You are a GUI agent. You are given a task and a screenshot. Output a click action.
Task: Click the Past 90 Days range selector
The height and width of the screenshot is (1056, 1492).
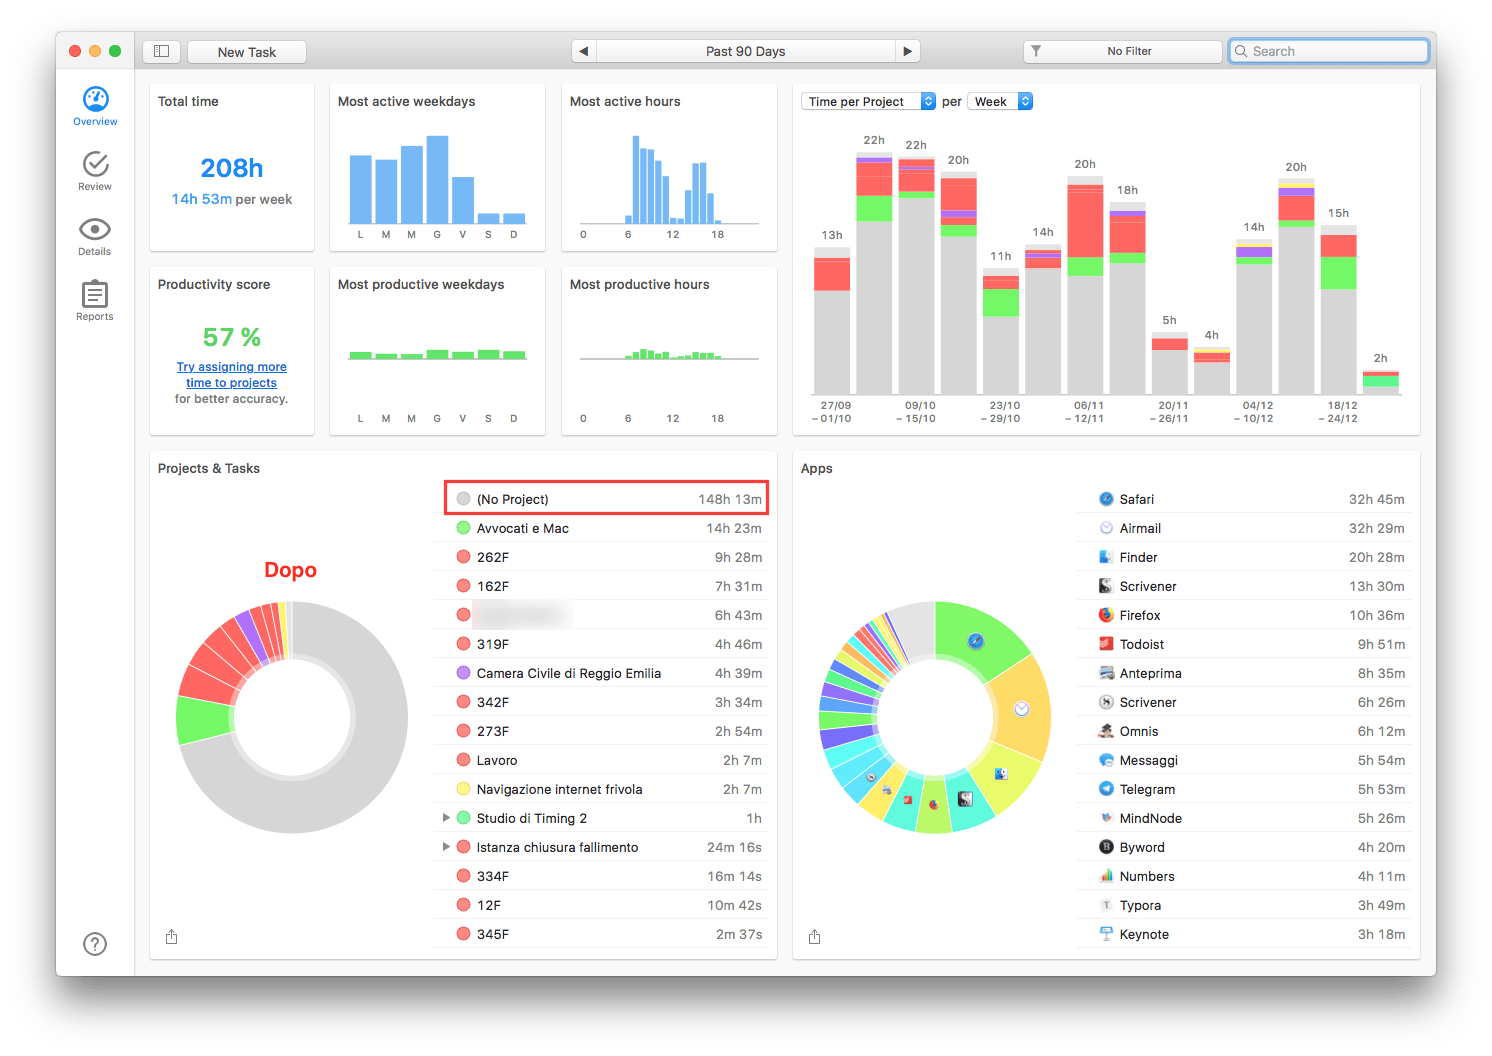(745, 51)
